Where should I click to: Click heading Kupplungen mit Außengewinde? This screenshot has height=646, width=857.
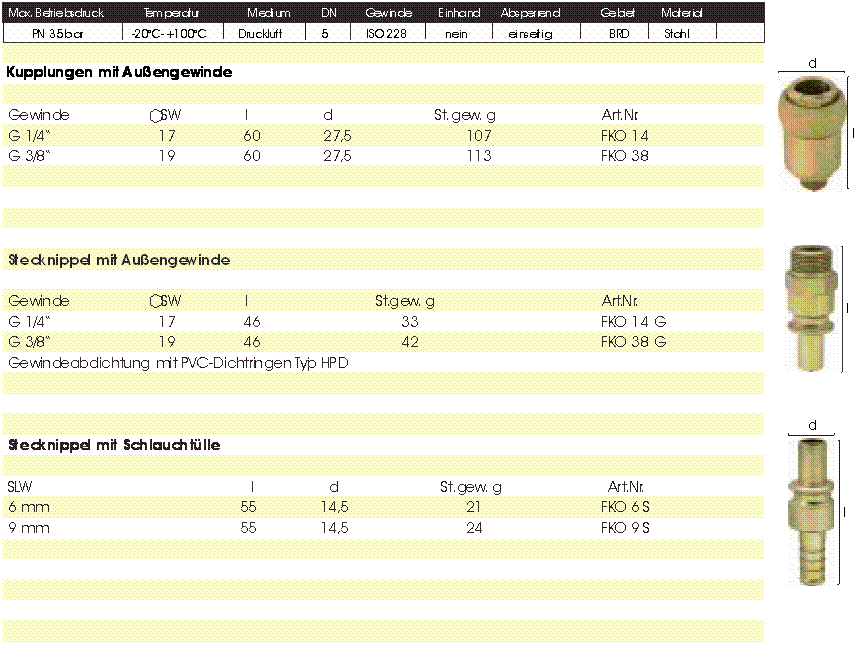pos(119,72)
